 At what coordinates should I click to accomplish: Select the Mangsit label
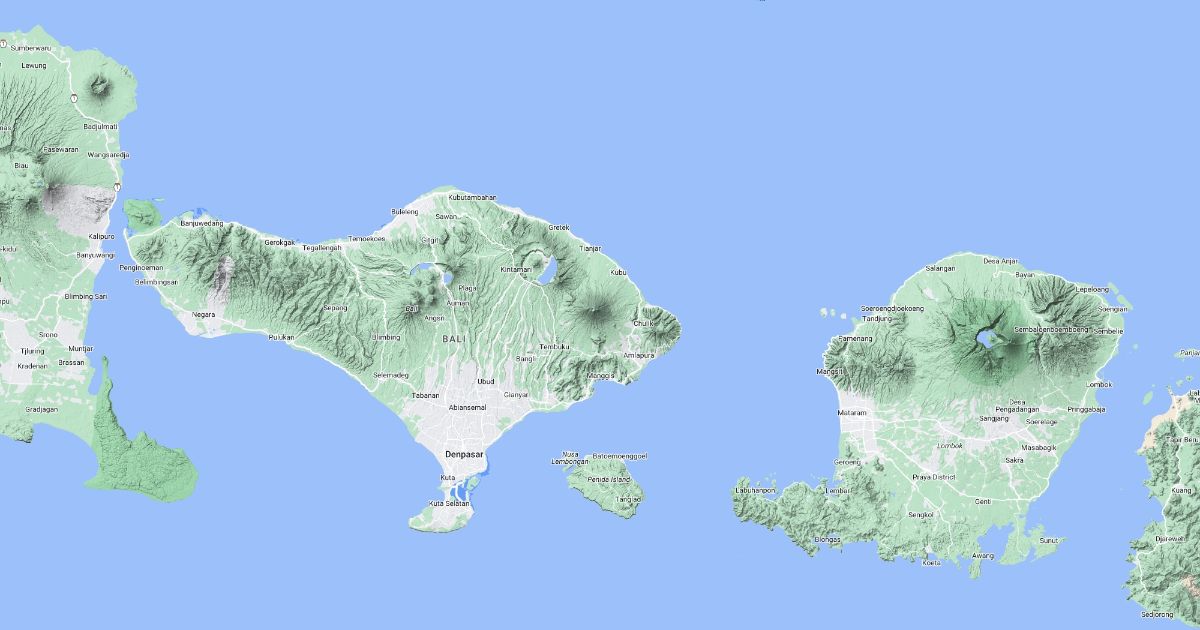click(x=831, y=371)
